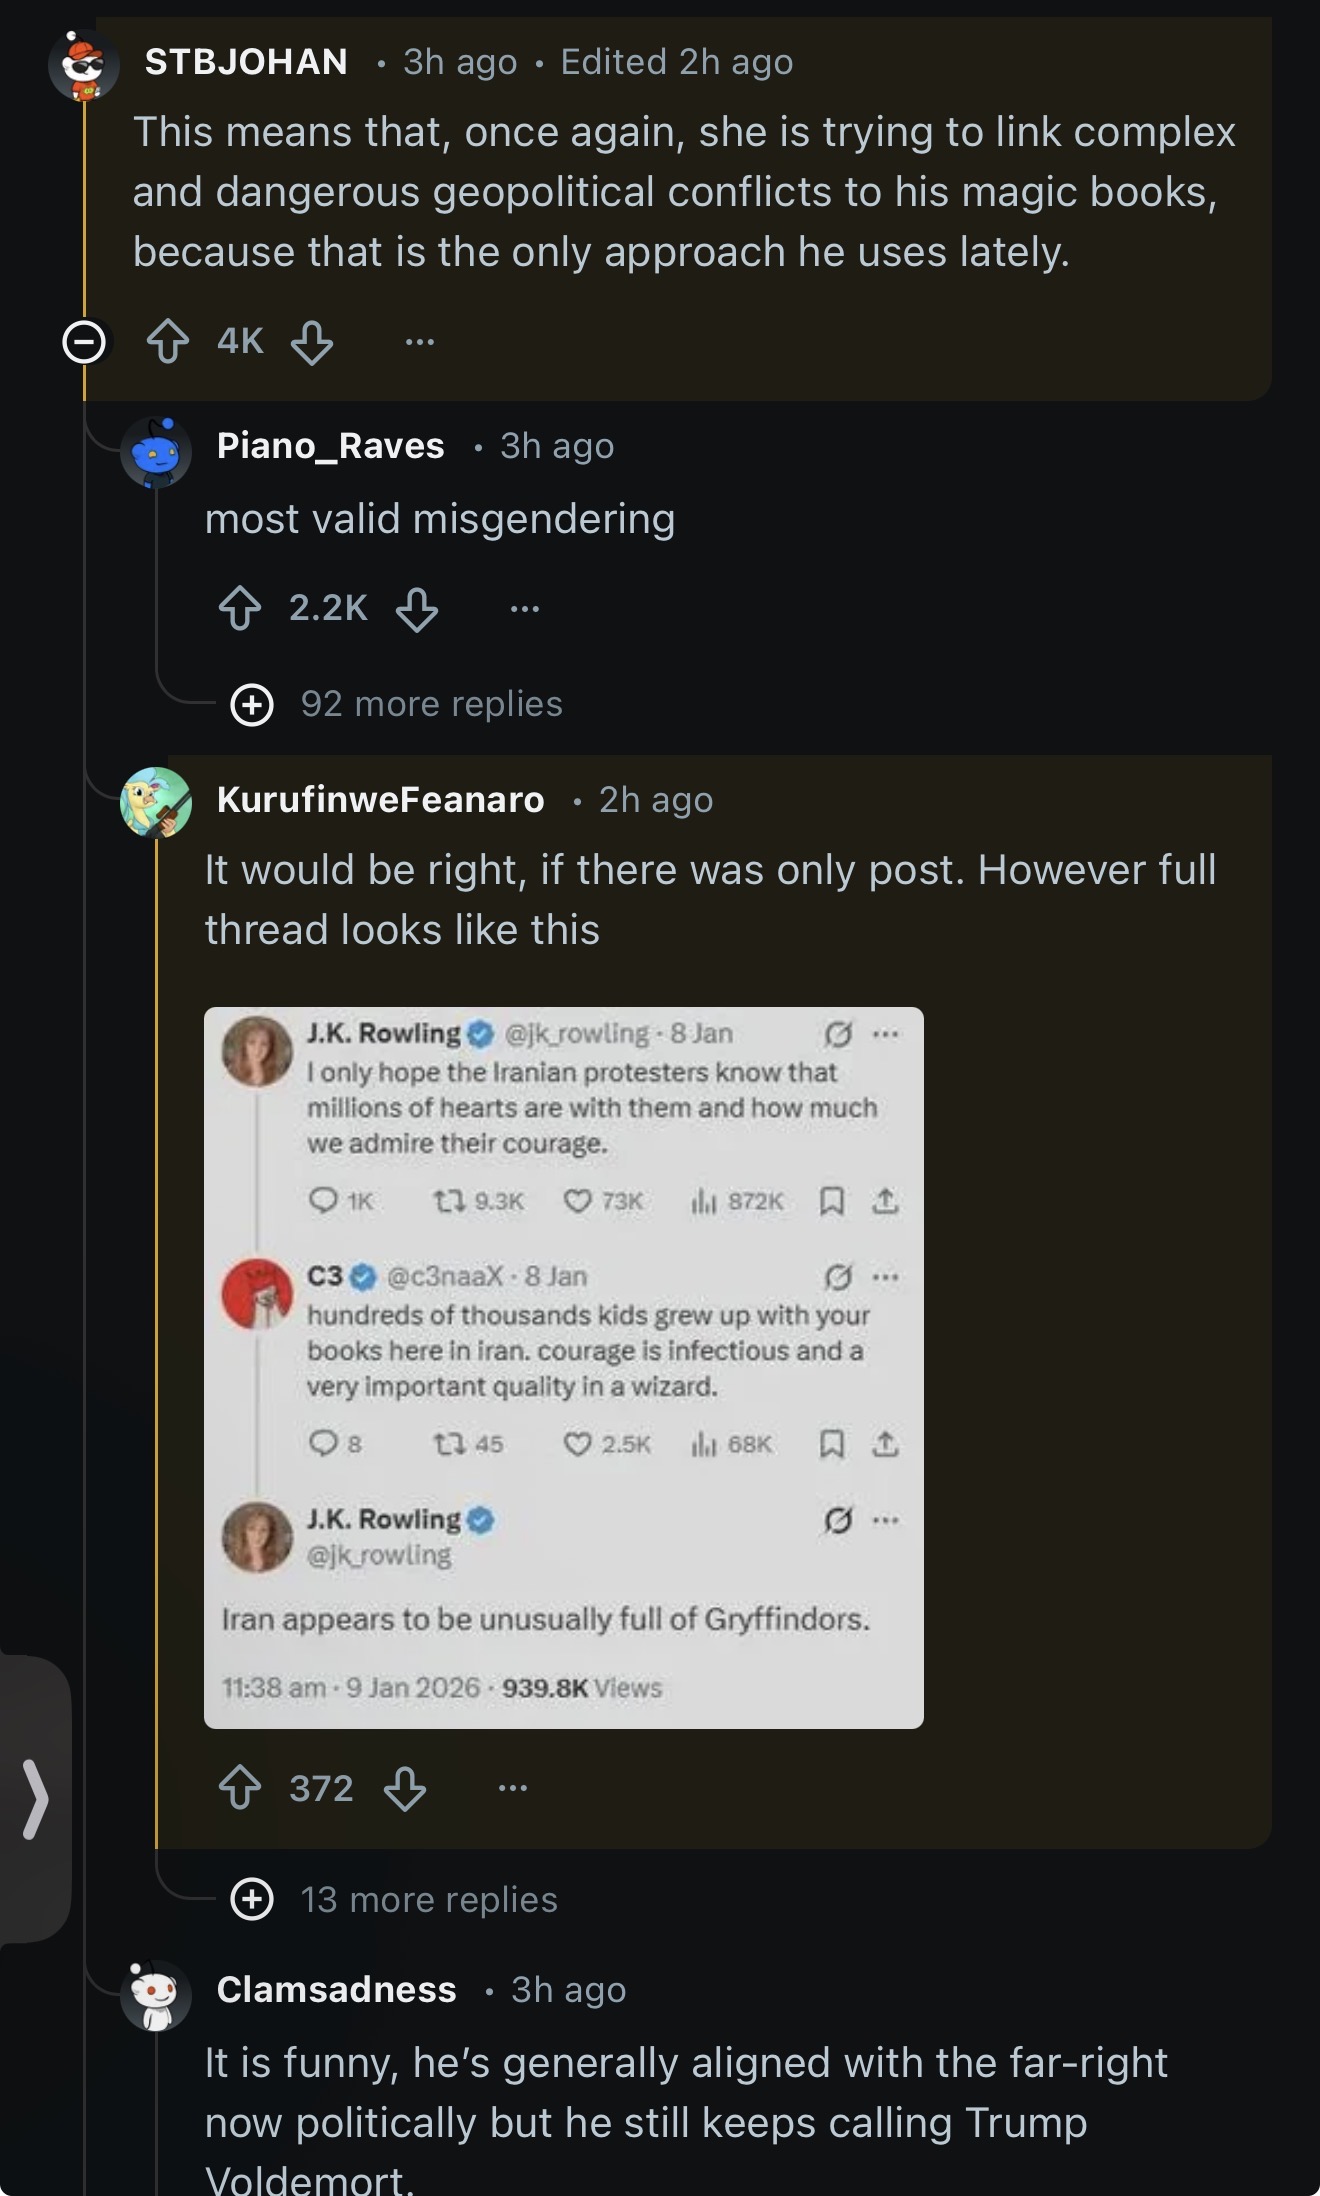Expand 92 more replies
This screenshot has height=2196, width=1320.
pyautogui.click(x=396, y=704)
